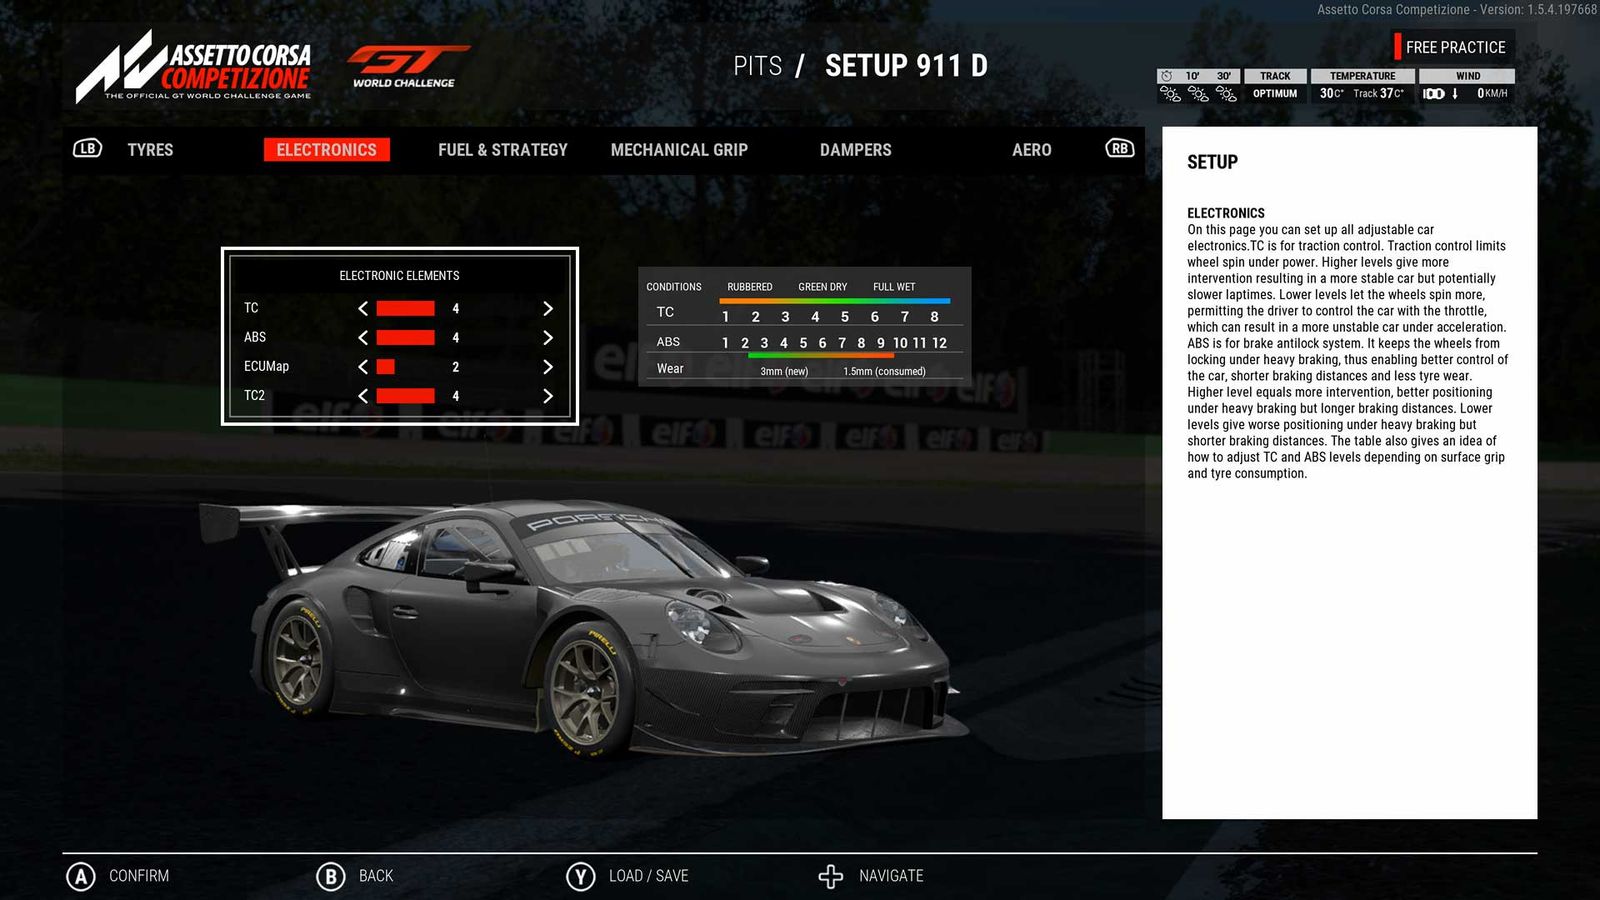Image resolution: width=1600 pixels, height=900 pixels.
Task: Click the 1.5mm (consumed) wear label
Action: click(884, 372)
